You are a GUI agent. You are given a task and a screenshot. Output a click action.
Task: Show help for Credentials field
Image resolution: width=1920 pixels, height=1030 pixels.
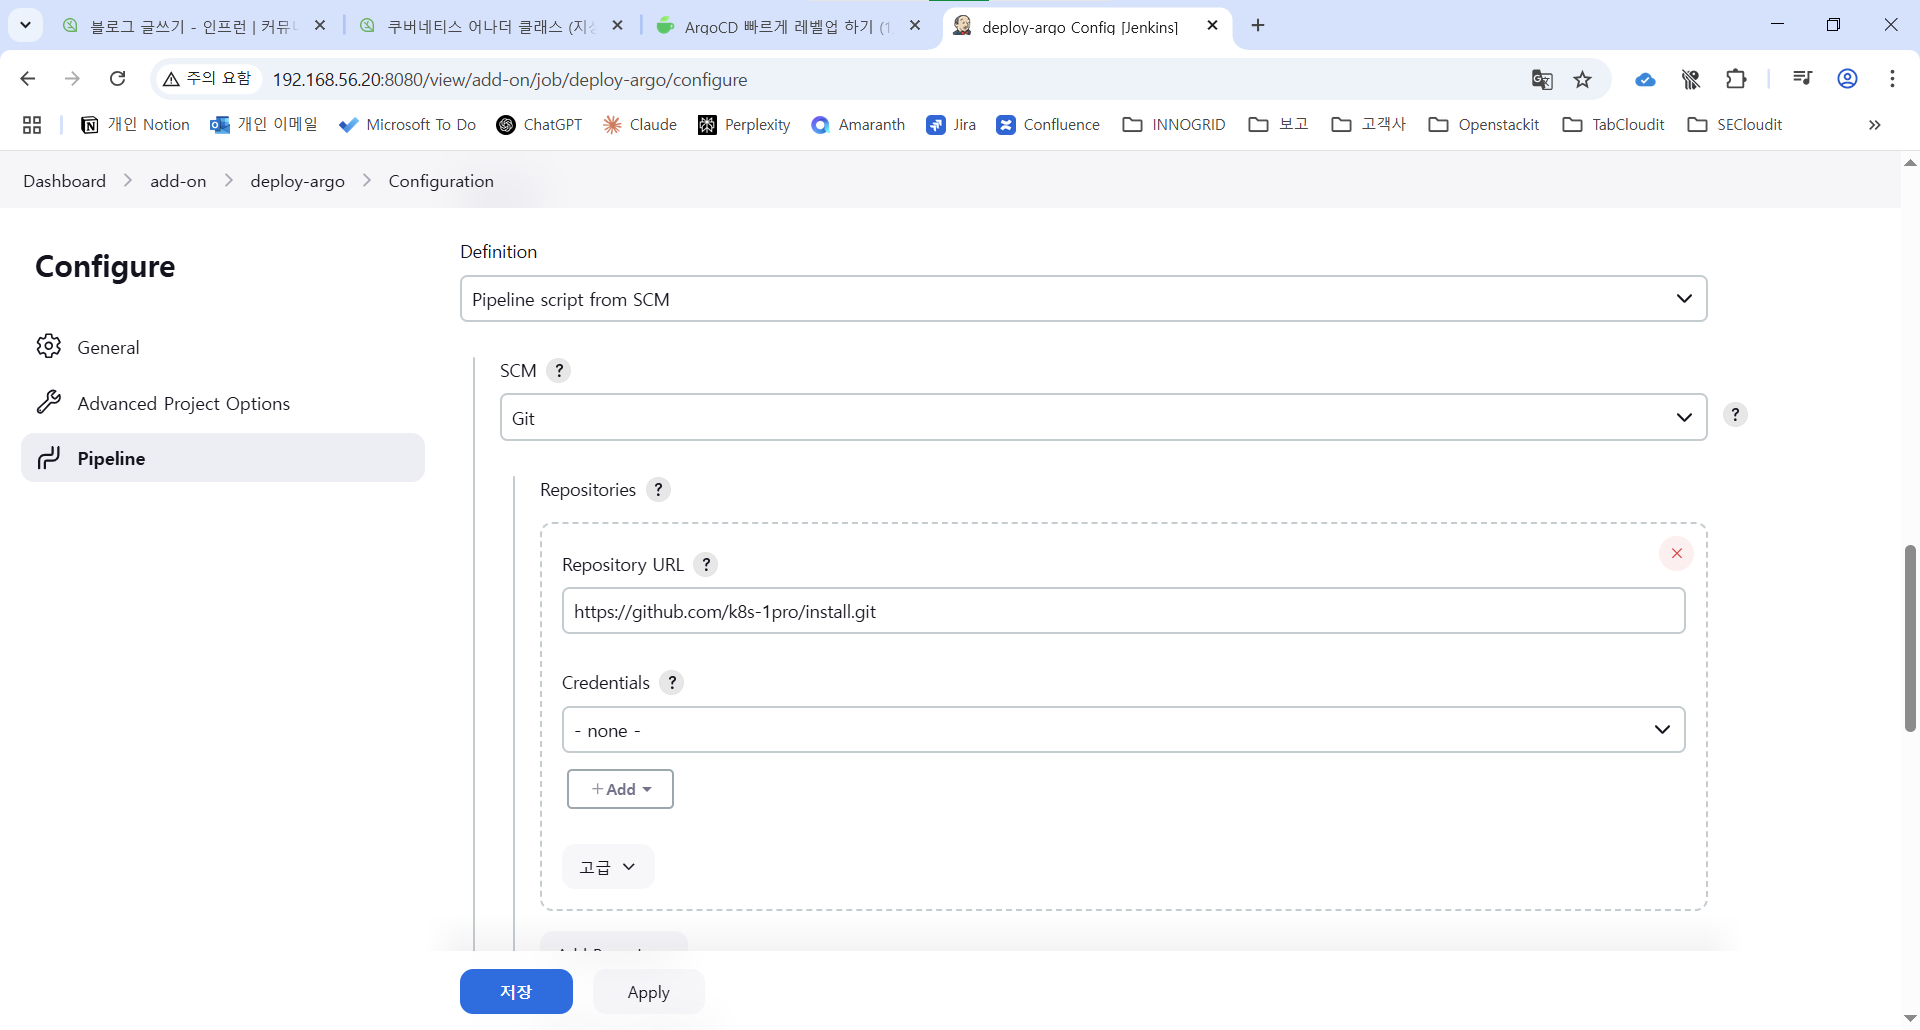(672, 683)
